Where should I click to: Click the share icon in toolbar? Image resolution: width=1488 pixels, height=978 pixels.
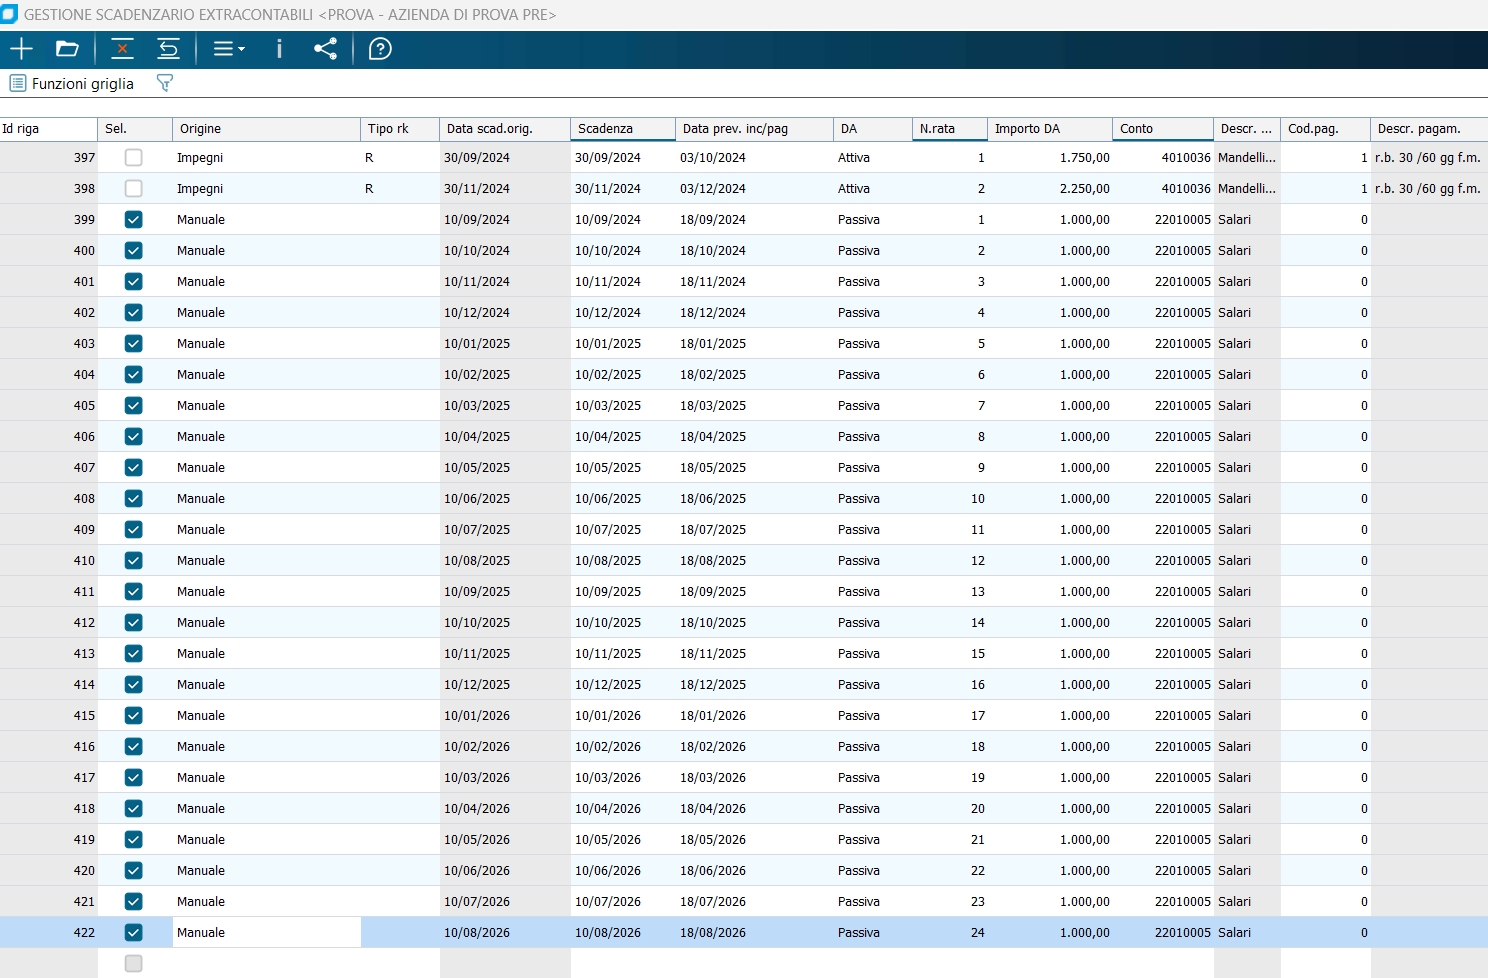point(325,49)
